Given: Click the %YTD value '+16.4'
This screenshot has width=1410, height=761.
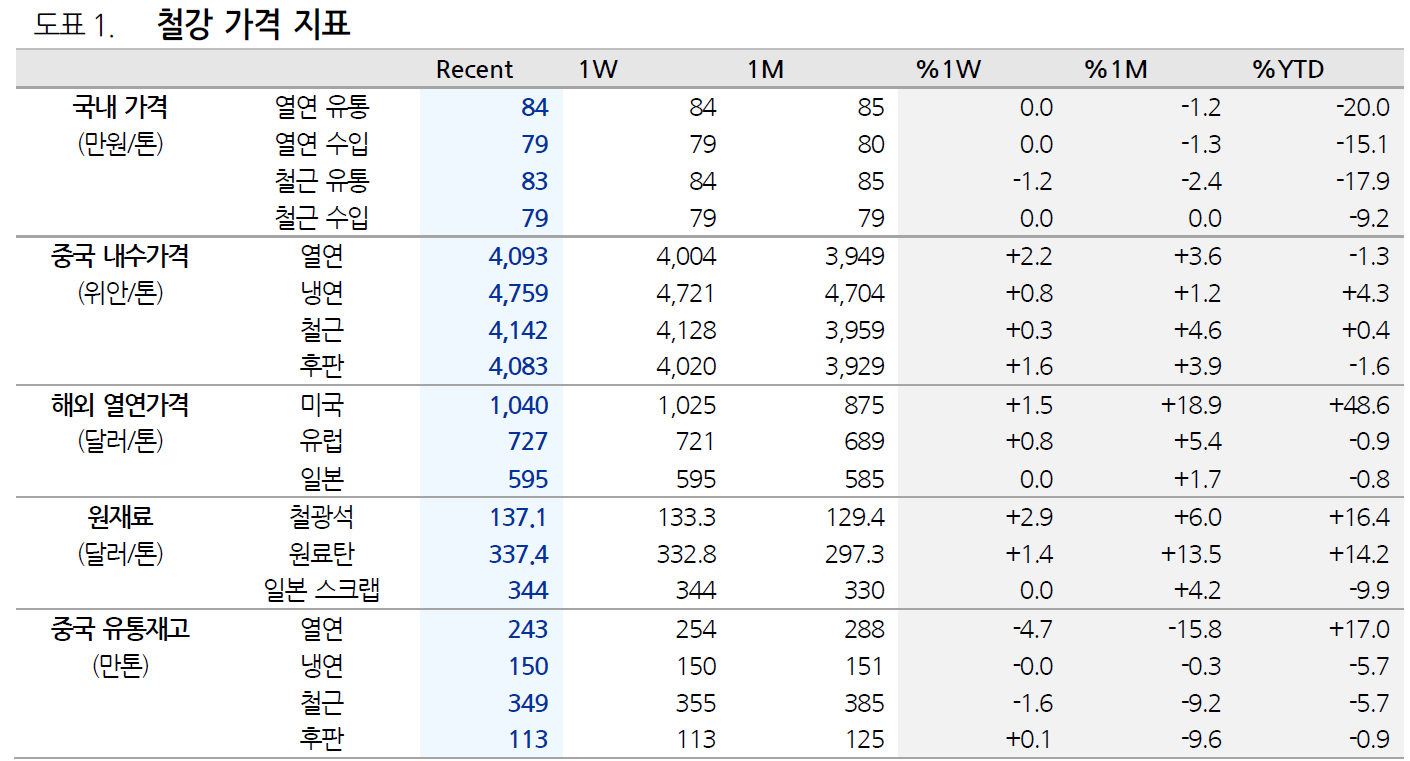Looking at the screenshot, I should pyautogui.click(x=1359, y=517).
